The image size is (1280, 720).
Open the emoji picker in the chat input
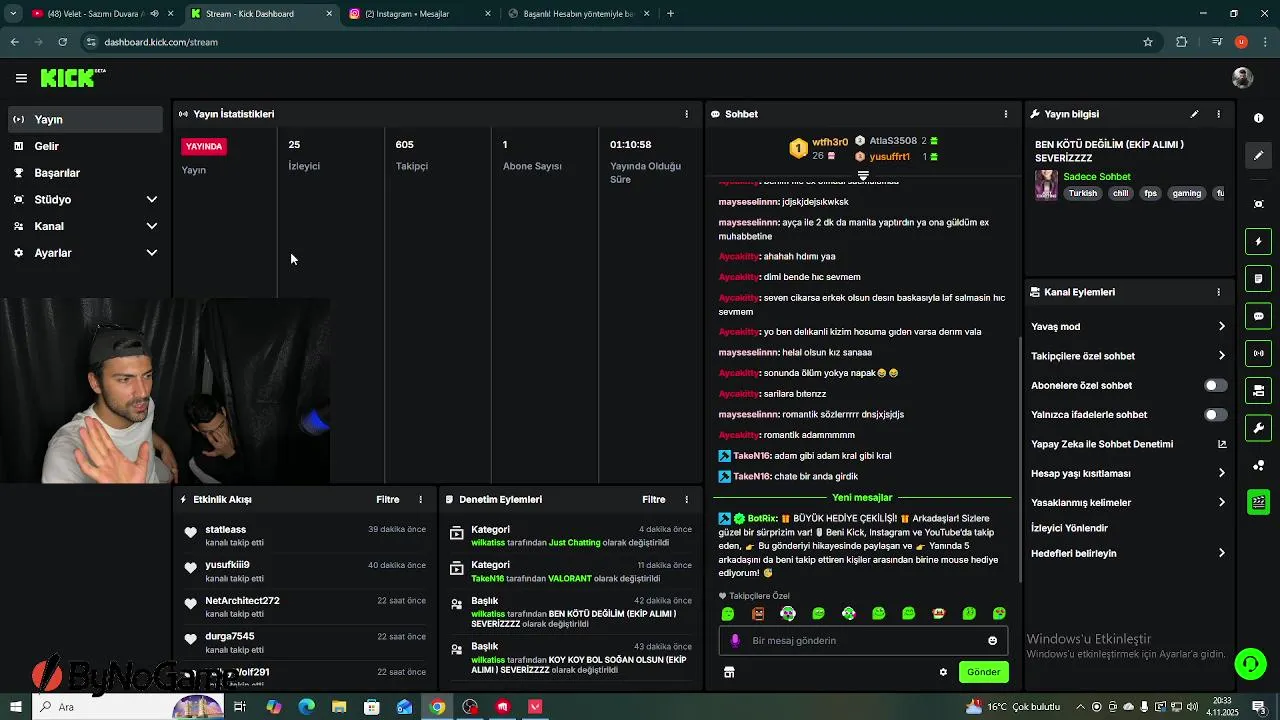(992, 641)
